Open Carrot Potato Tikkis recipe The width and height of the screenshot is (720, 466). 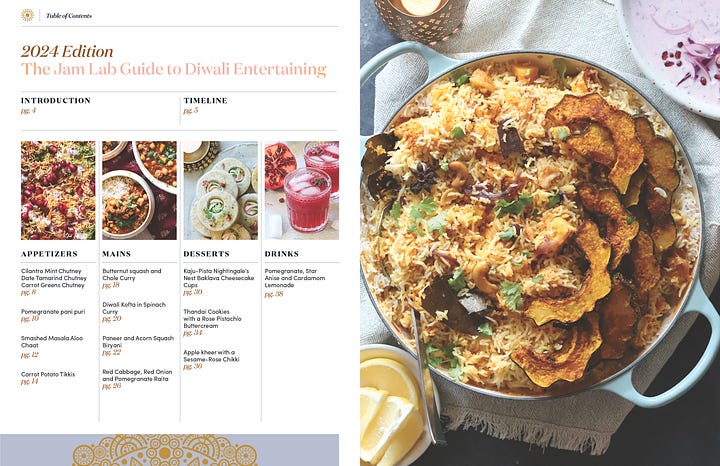(x=48, y=378)
